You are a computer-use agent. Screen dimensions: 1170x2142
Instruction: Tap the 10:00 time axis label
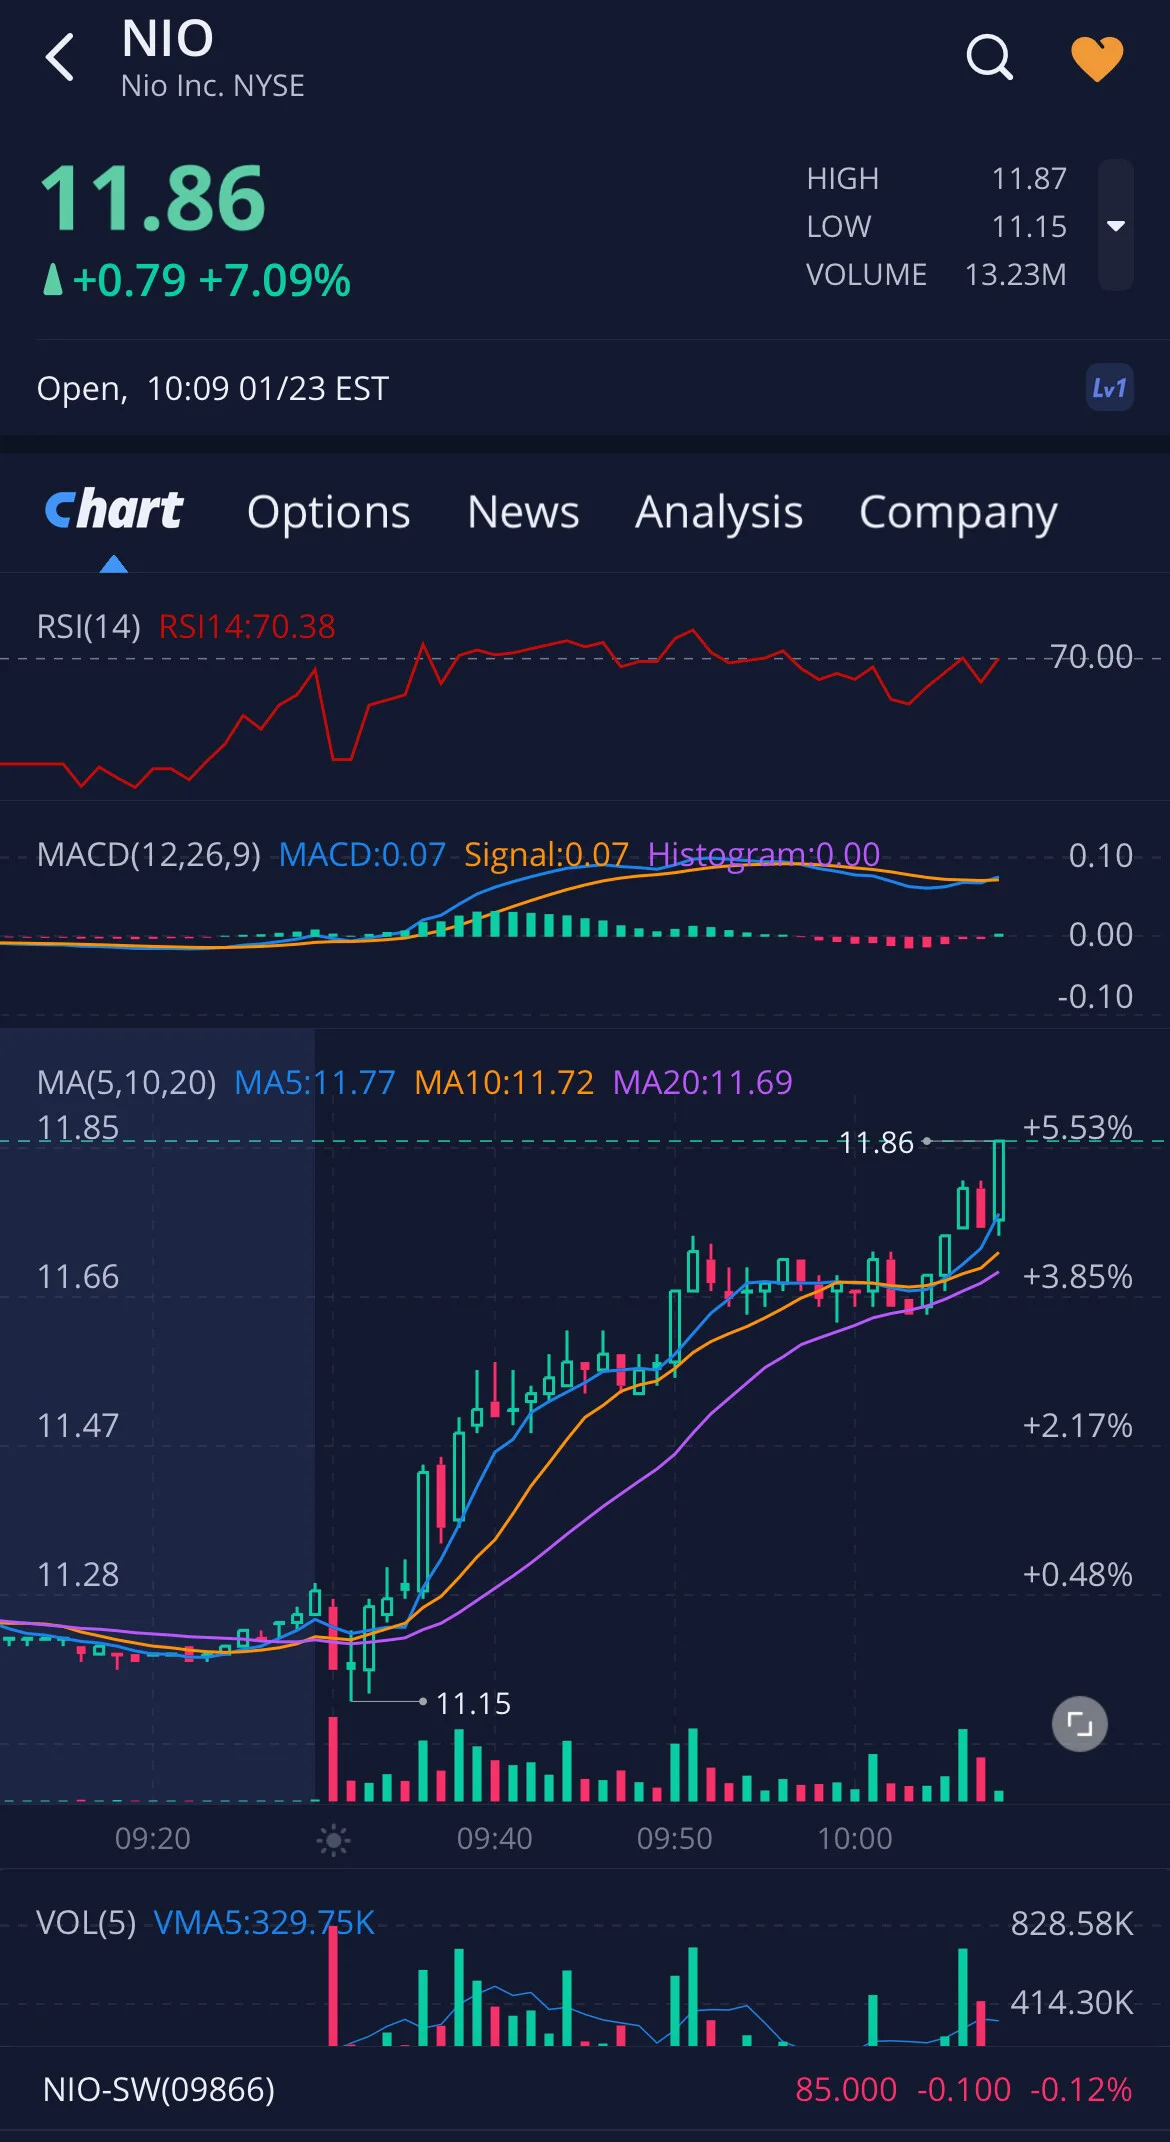point(854,1839)
